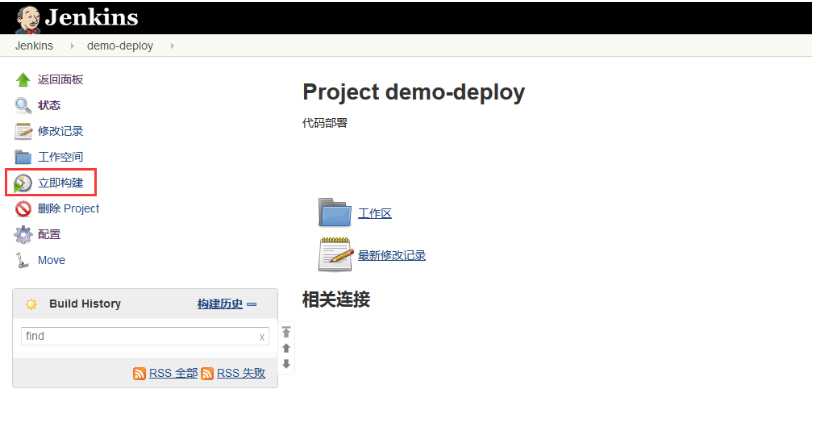Clear the find field with the x
The width and height of the screenshot is (831, 425).
[x=262, y=337]
